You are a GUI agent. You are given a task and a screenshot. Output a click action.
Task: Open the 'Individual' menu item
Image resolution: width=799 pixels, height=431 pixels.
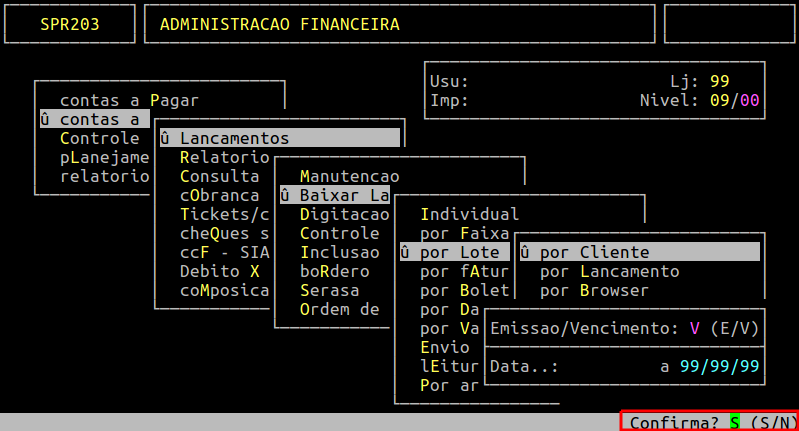click(x=469, y=214)
